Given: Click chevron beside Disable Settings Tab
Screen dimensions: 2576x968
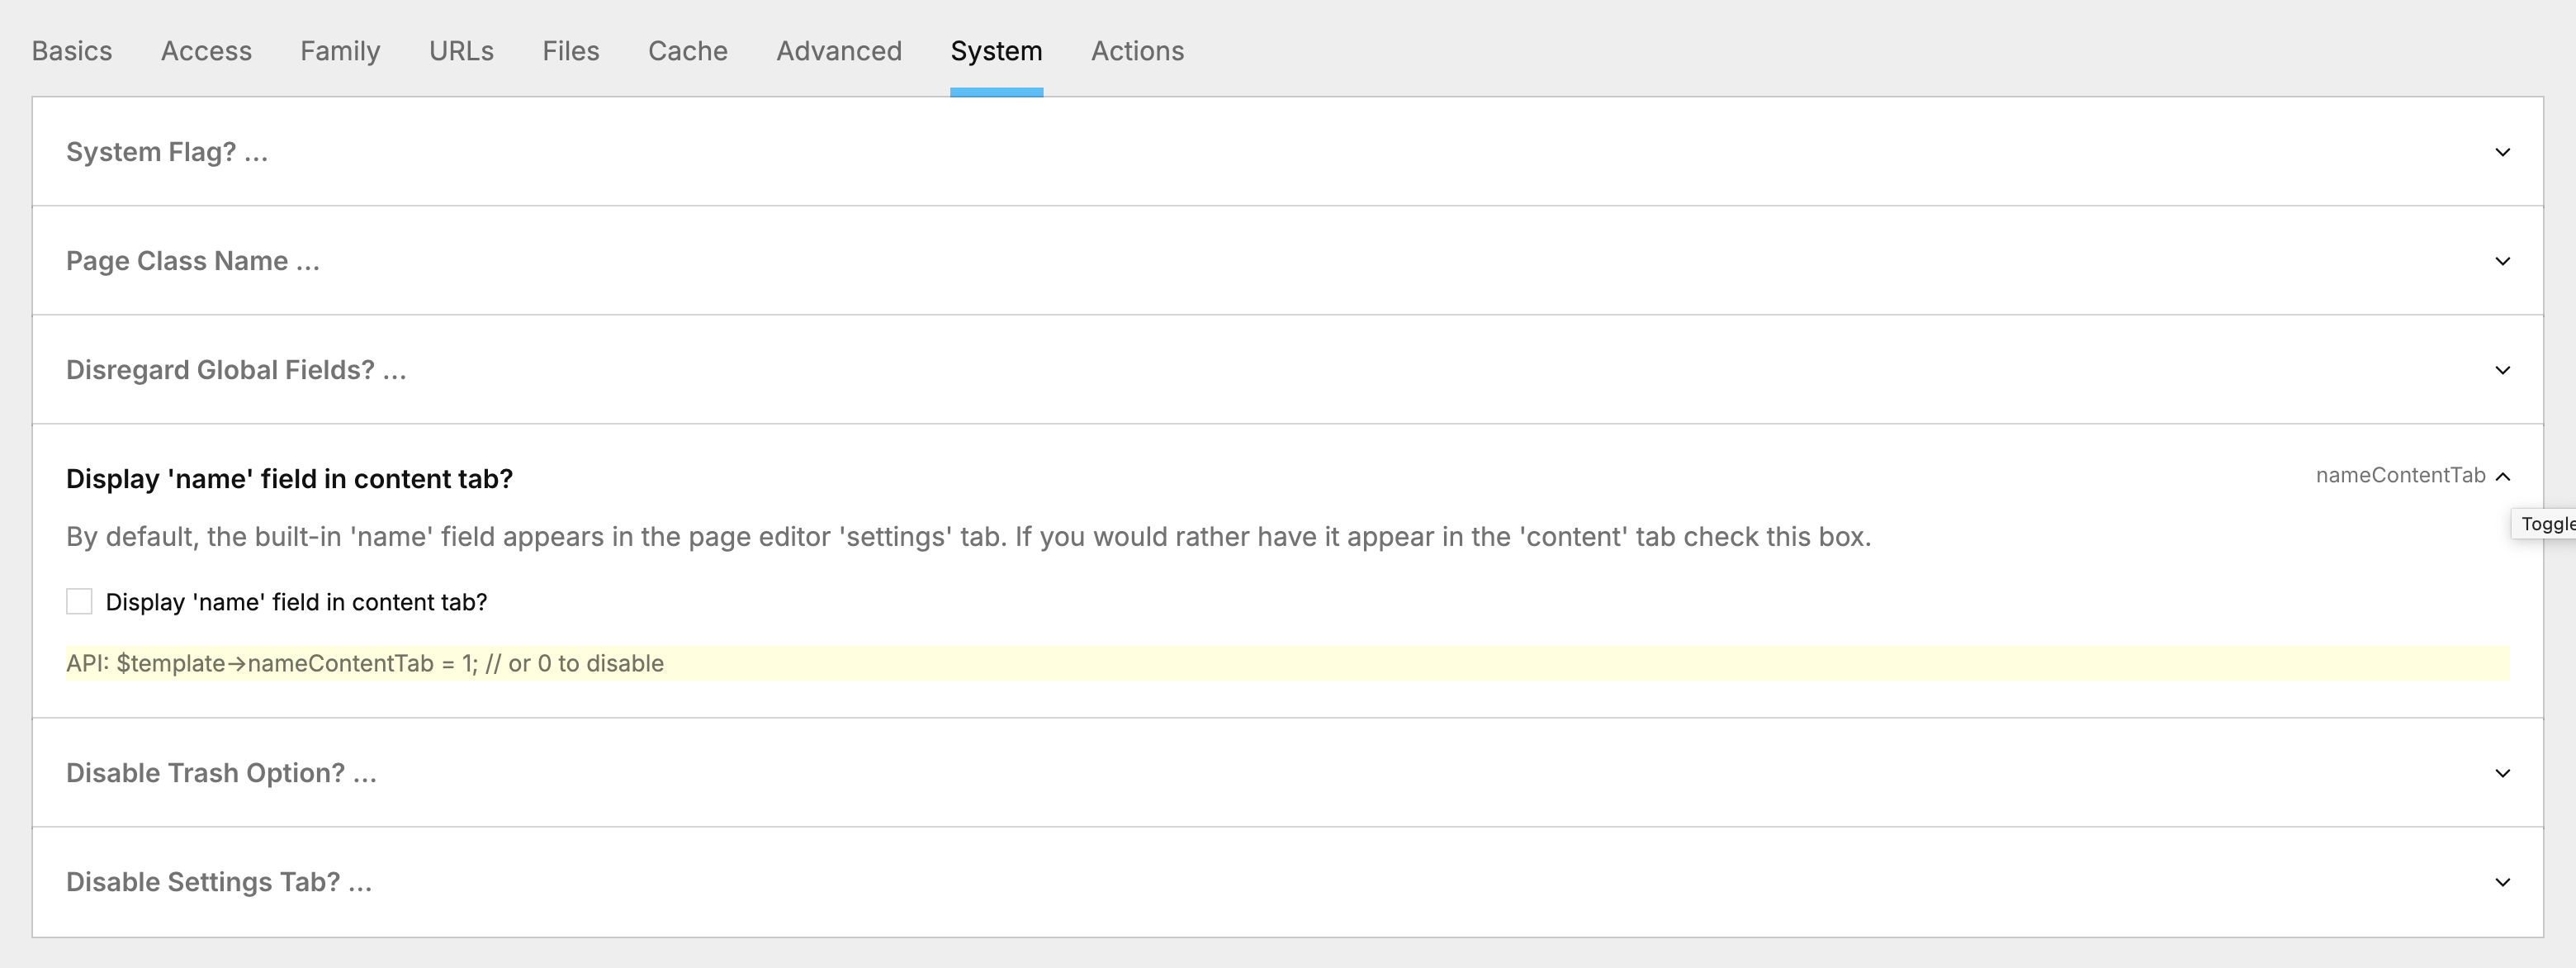Looking at the screenshot, I should click(2502, 882).
